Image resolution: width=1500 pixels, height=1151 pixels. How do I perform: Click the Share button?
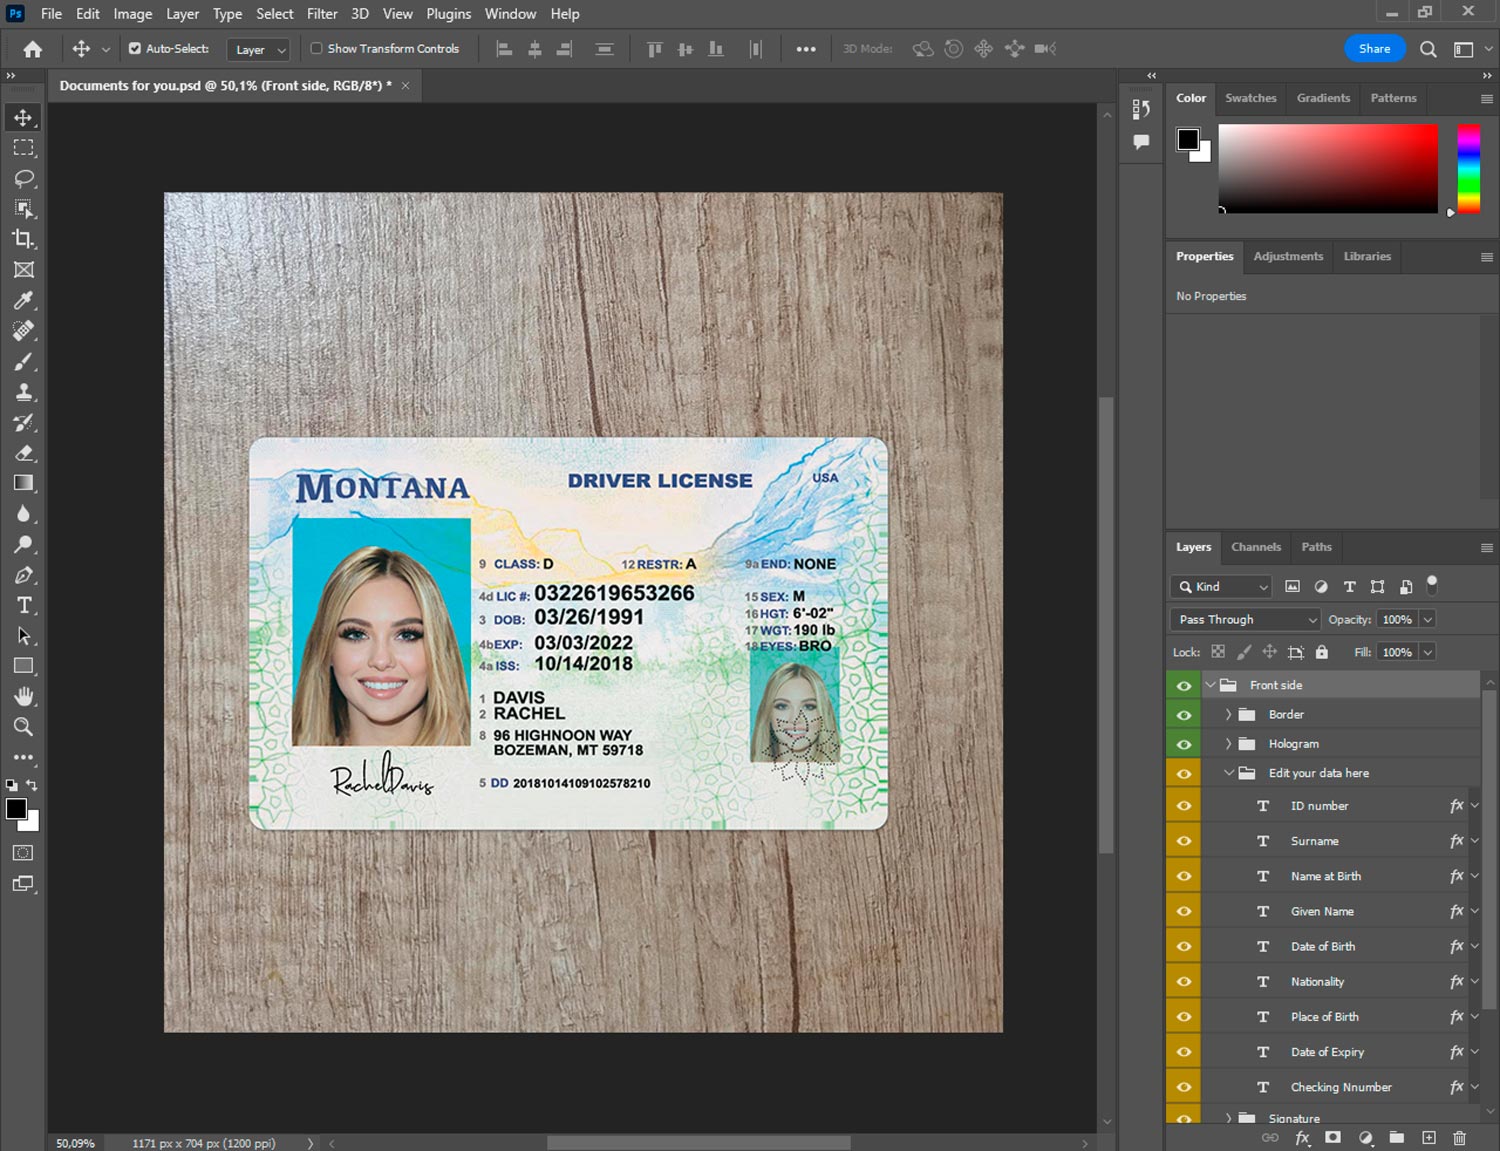1374,48
